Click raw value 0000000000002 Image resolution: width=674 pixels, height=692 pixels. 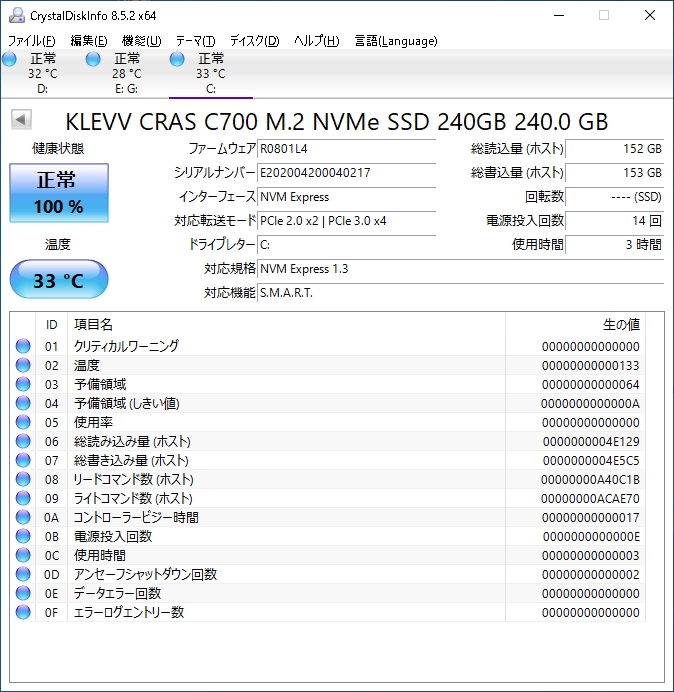tap(591, 575)
